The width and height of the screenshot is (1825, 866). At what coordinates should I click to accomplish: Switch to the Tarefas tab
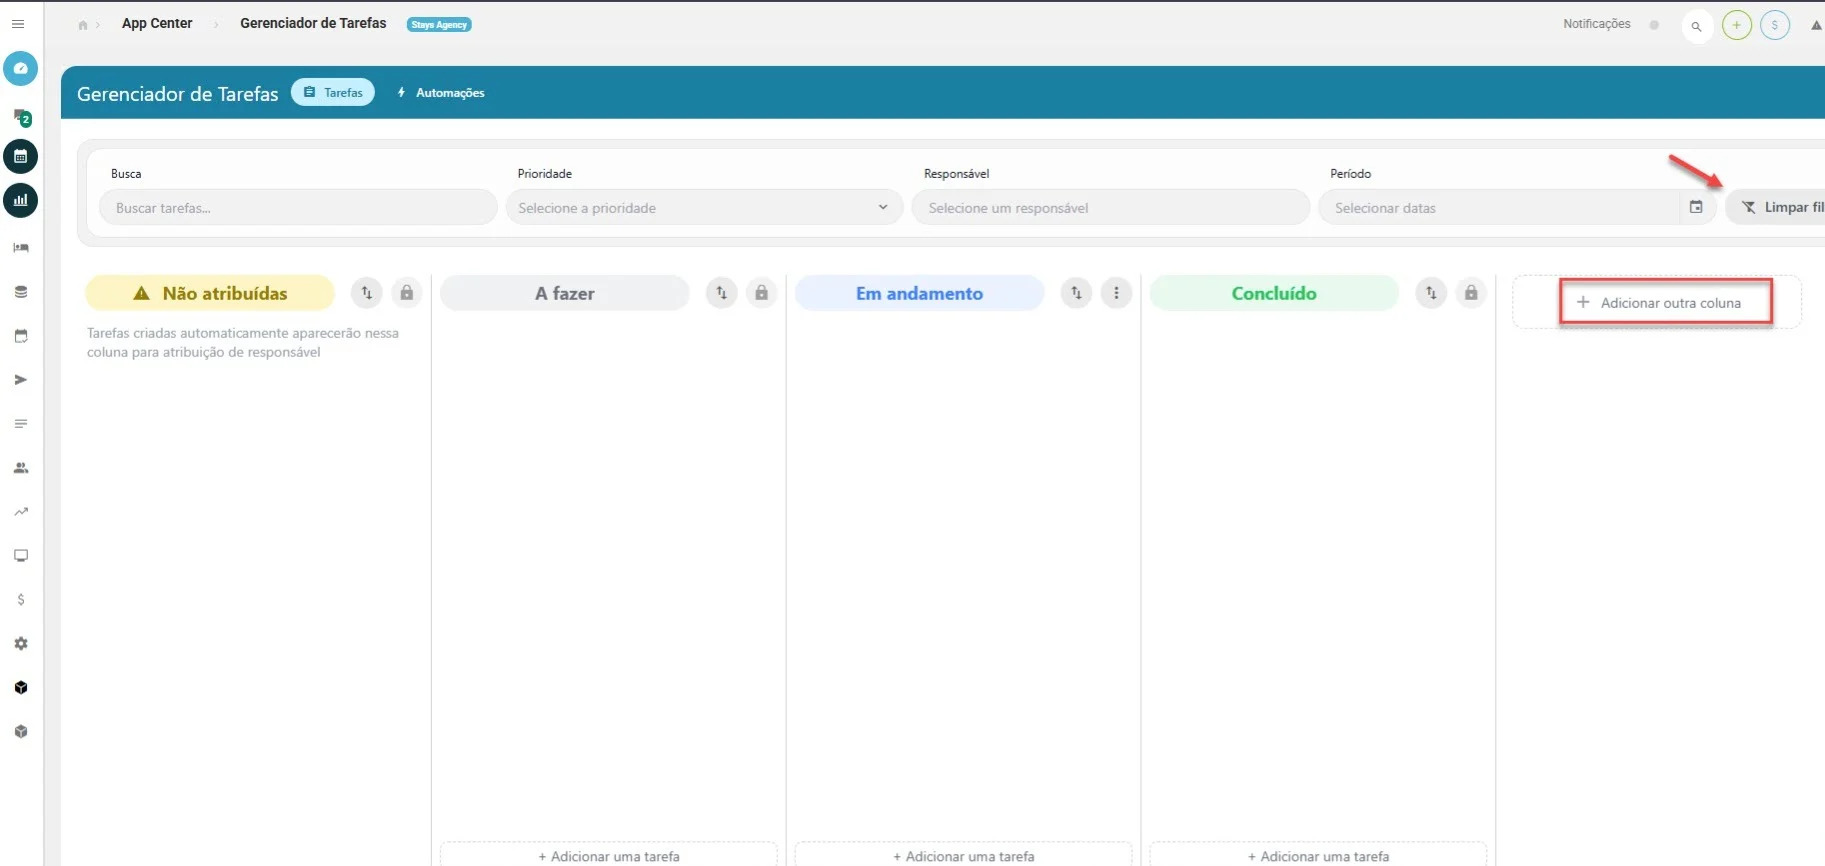[x=333, y=92]
